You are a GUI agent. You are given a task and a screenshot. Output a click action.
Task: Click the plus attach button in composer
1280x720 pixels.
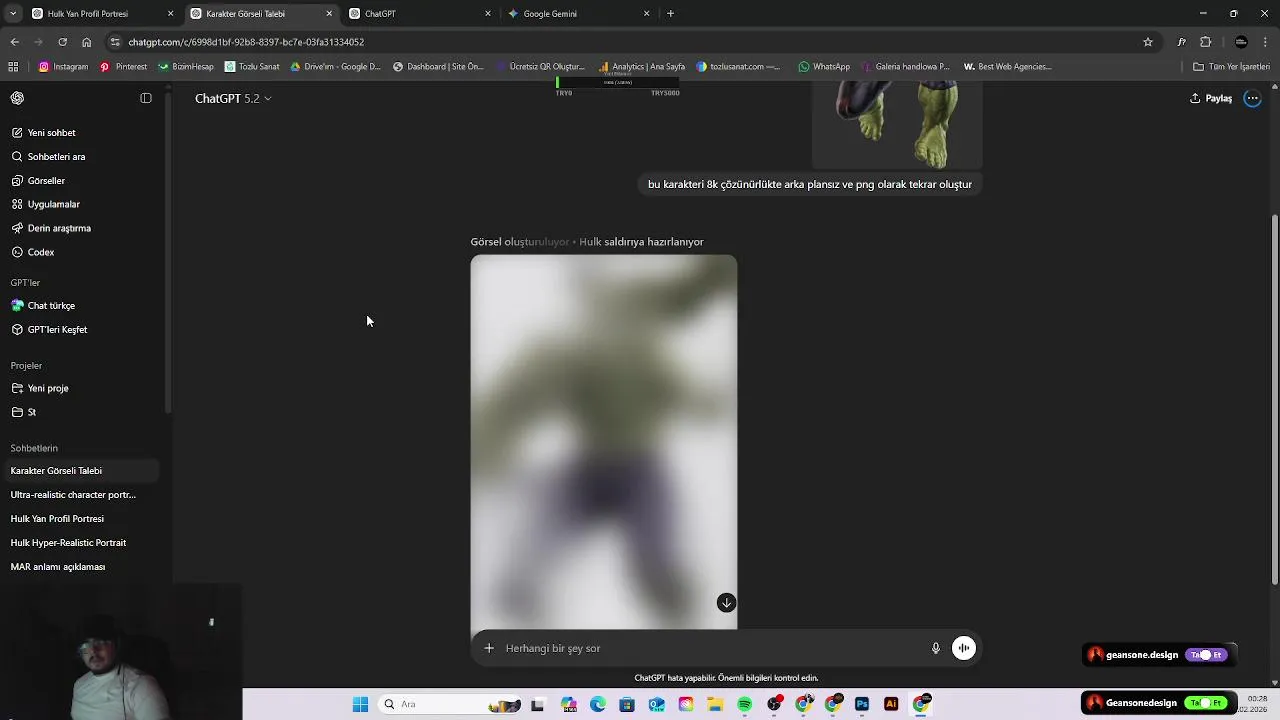489,648
